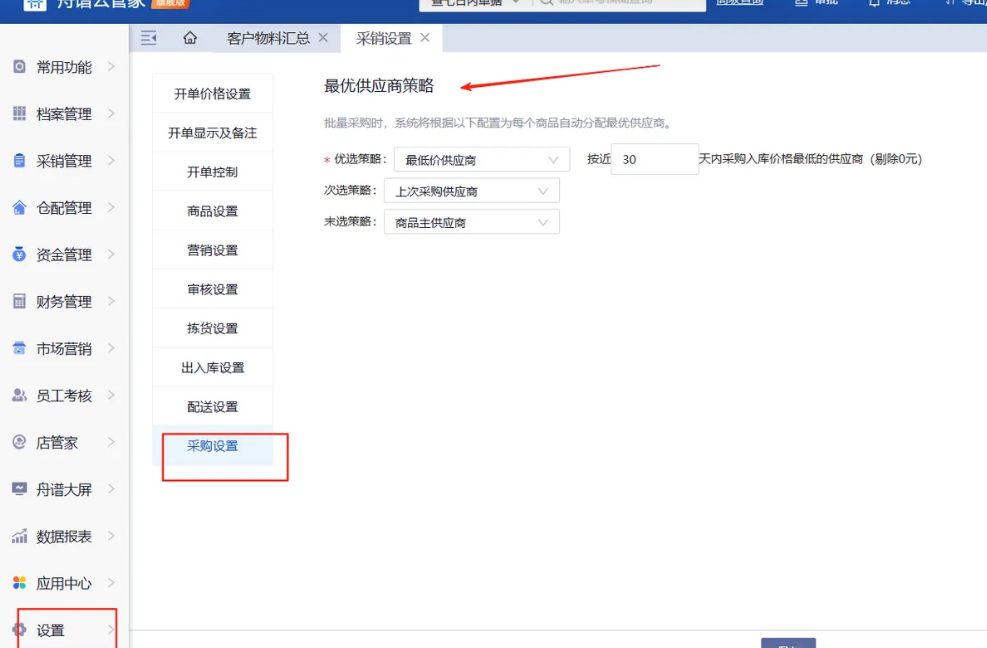Select 采购设置 in settings list
The height and width of the screenshot is (648, 987).
212,446
